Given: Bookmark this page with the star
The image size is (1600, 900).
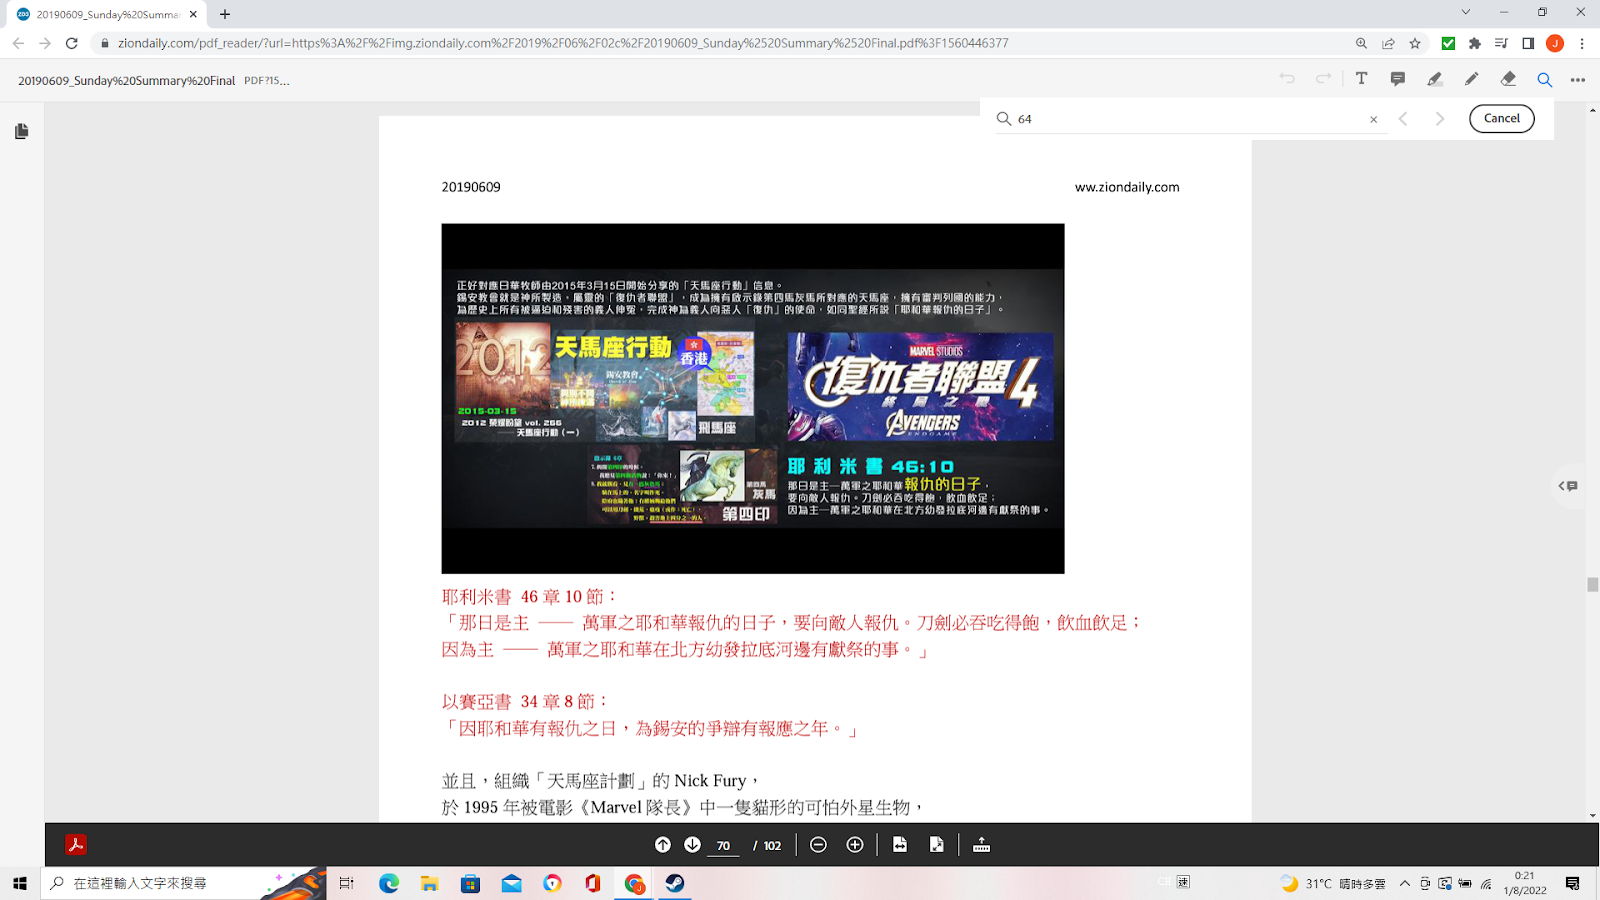Looking at the screenshot, I should (1415, 43).
